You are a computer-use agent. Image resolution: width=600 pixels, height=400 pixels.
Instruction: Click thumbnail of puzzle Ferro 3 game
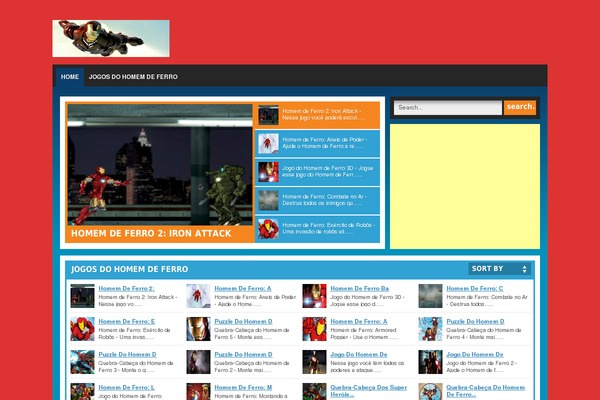click(82, 362)
